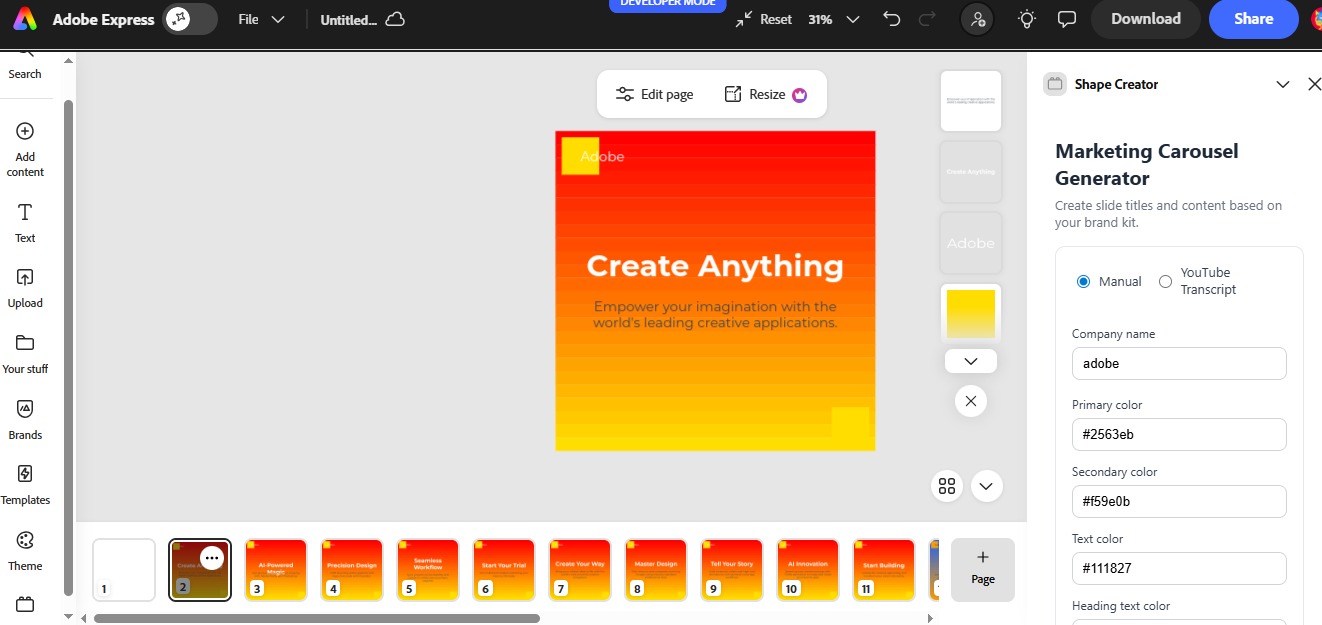Open the three-dot menu on page 2
This screenshot has width=1322, height=625.
(x=211, y=558)
